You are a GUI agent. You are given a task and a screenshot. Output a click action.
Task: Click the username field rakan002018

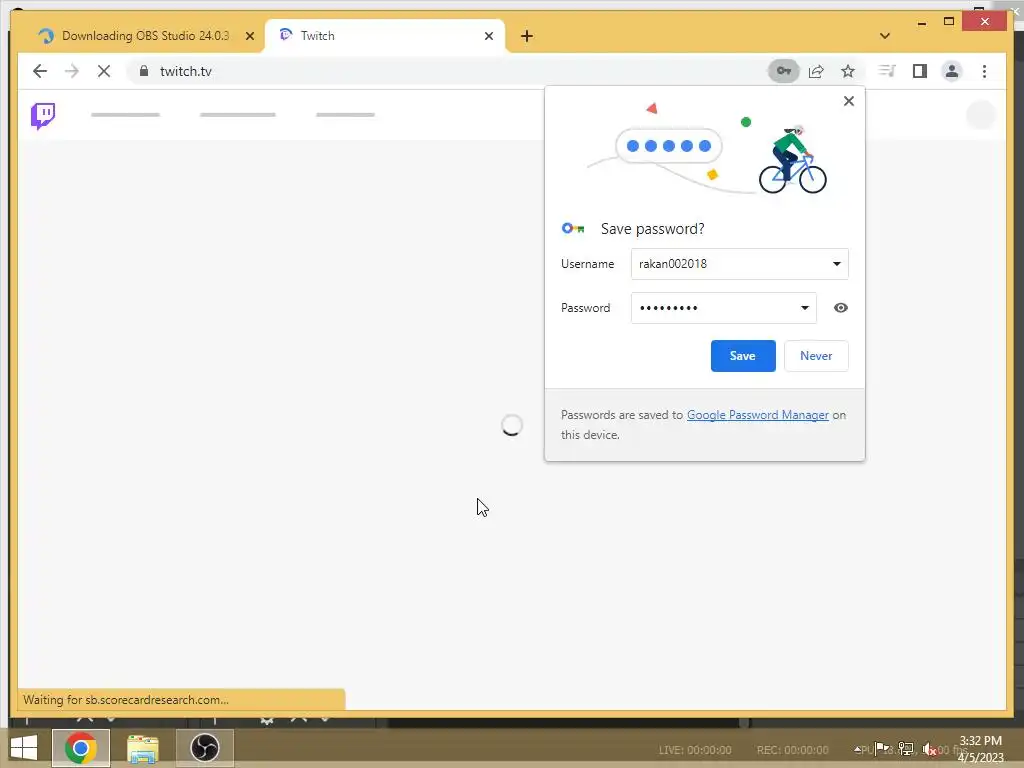[739, 264]
